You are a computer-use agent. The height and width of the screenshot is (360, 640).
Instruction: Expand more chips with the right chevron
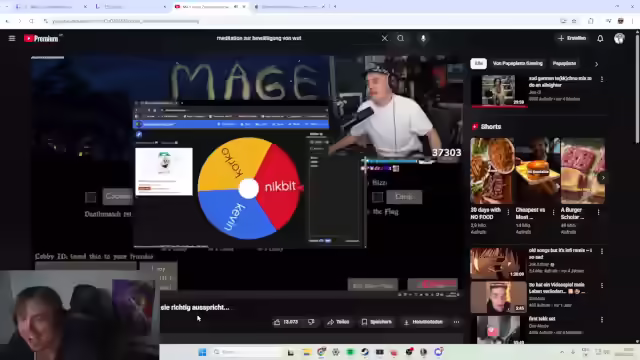[x=596, y=64]
